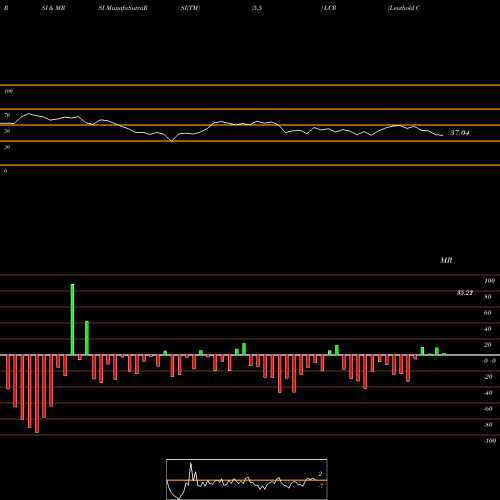Click the tallest green MR bar
The width and height of the screenshot is (500, 500).
[x=72, y=319]
